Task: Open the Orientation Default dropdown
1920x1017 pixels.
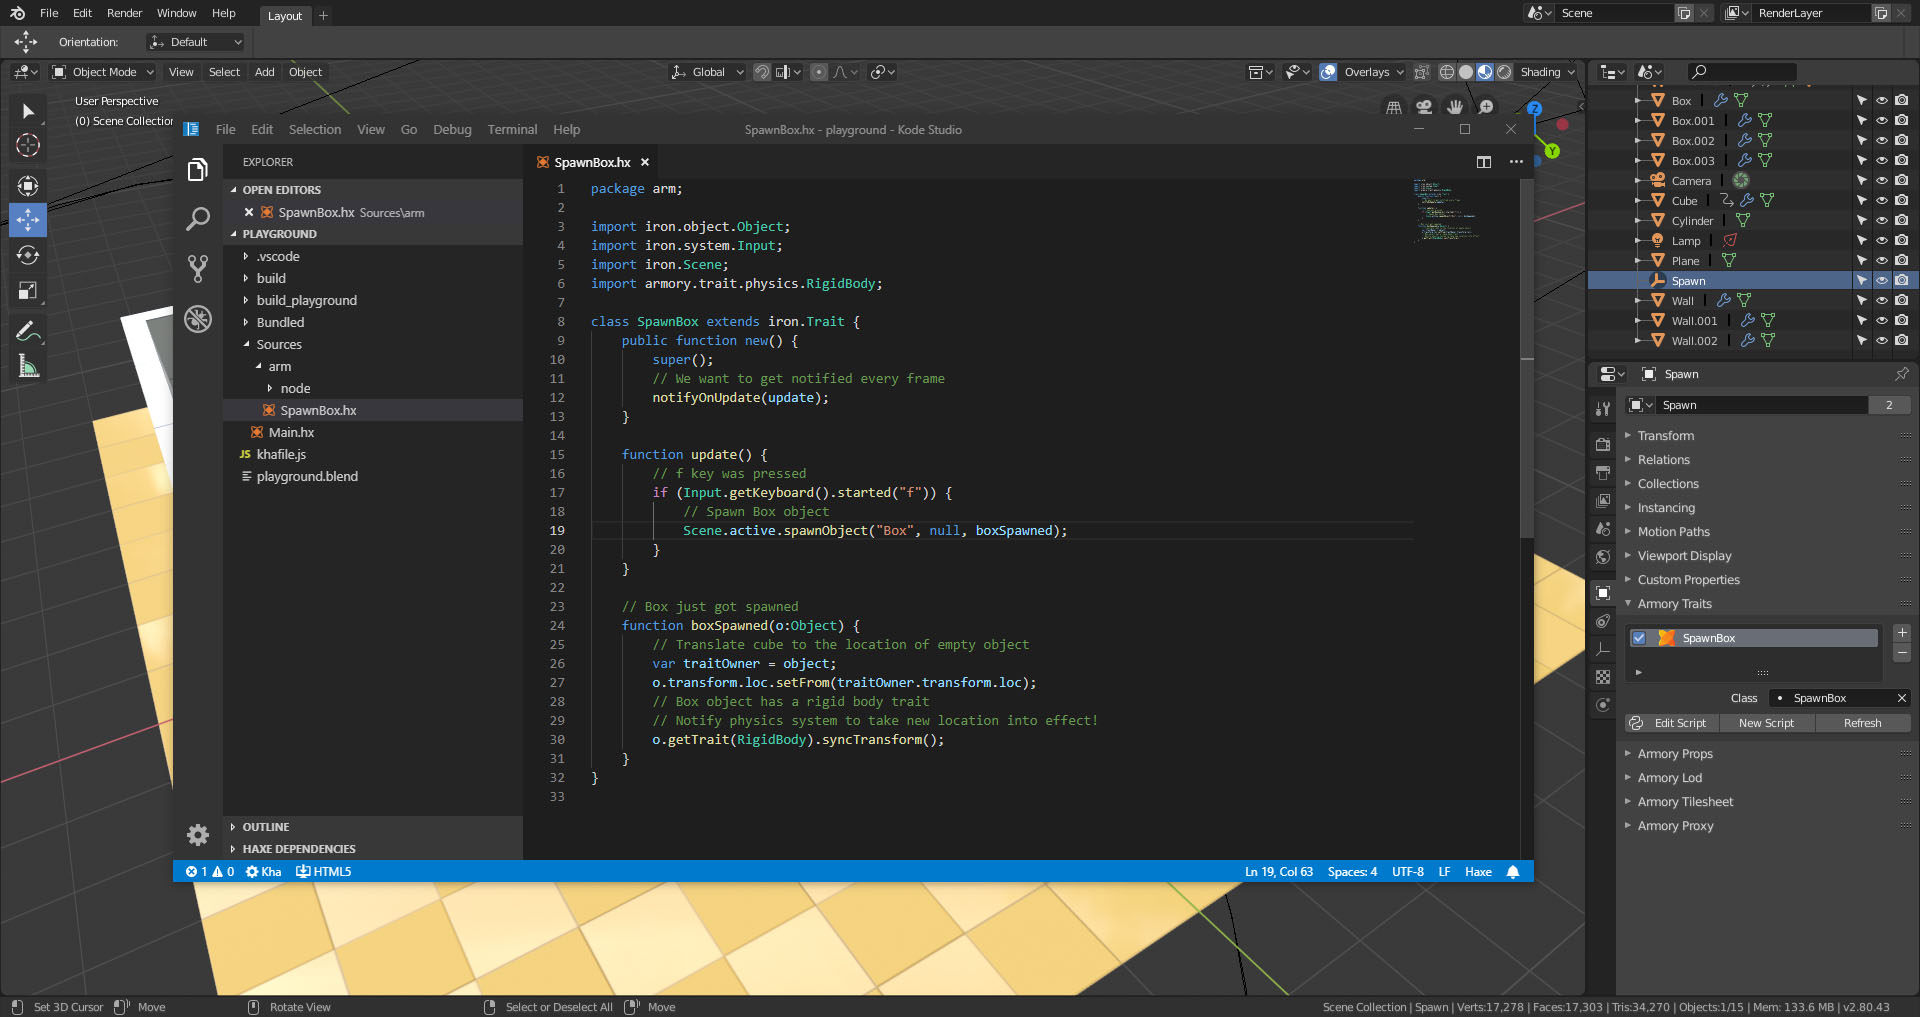Action: (x=195, y=42)
